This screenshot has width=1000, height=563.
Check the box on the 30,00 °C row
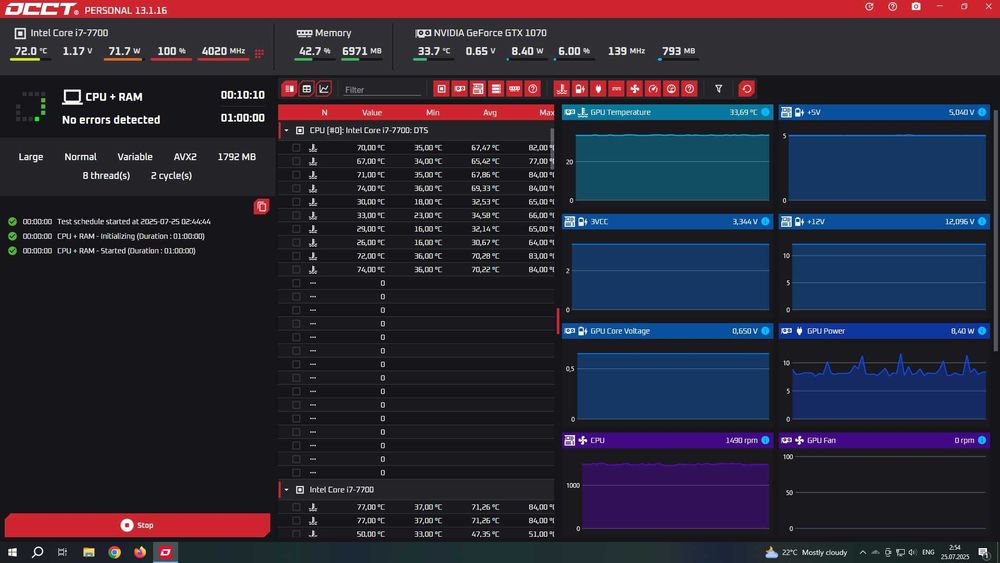[x=296, y=201]
